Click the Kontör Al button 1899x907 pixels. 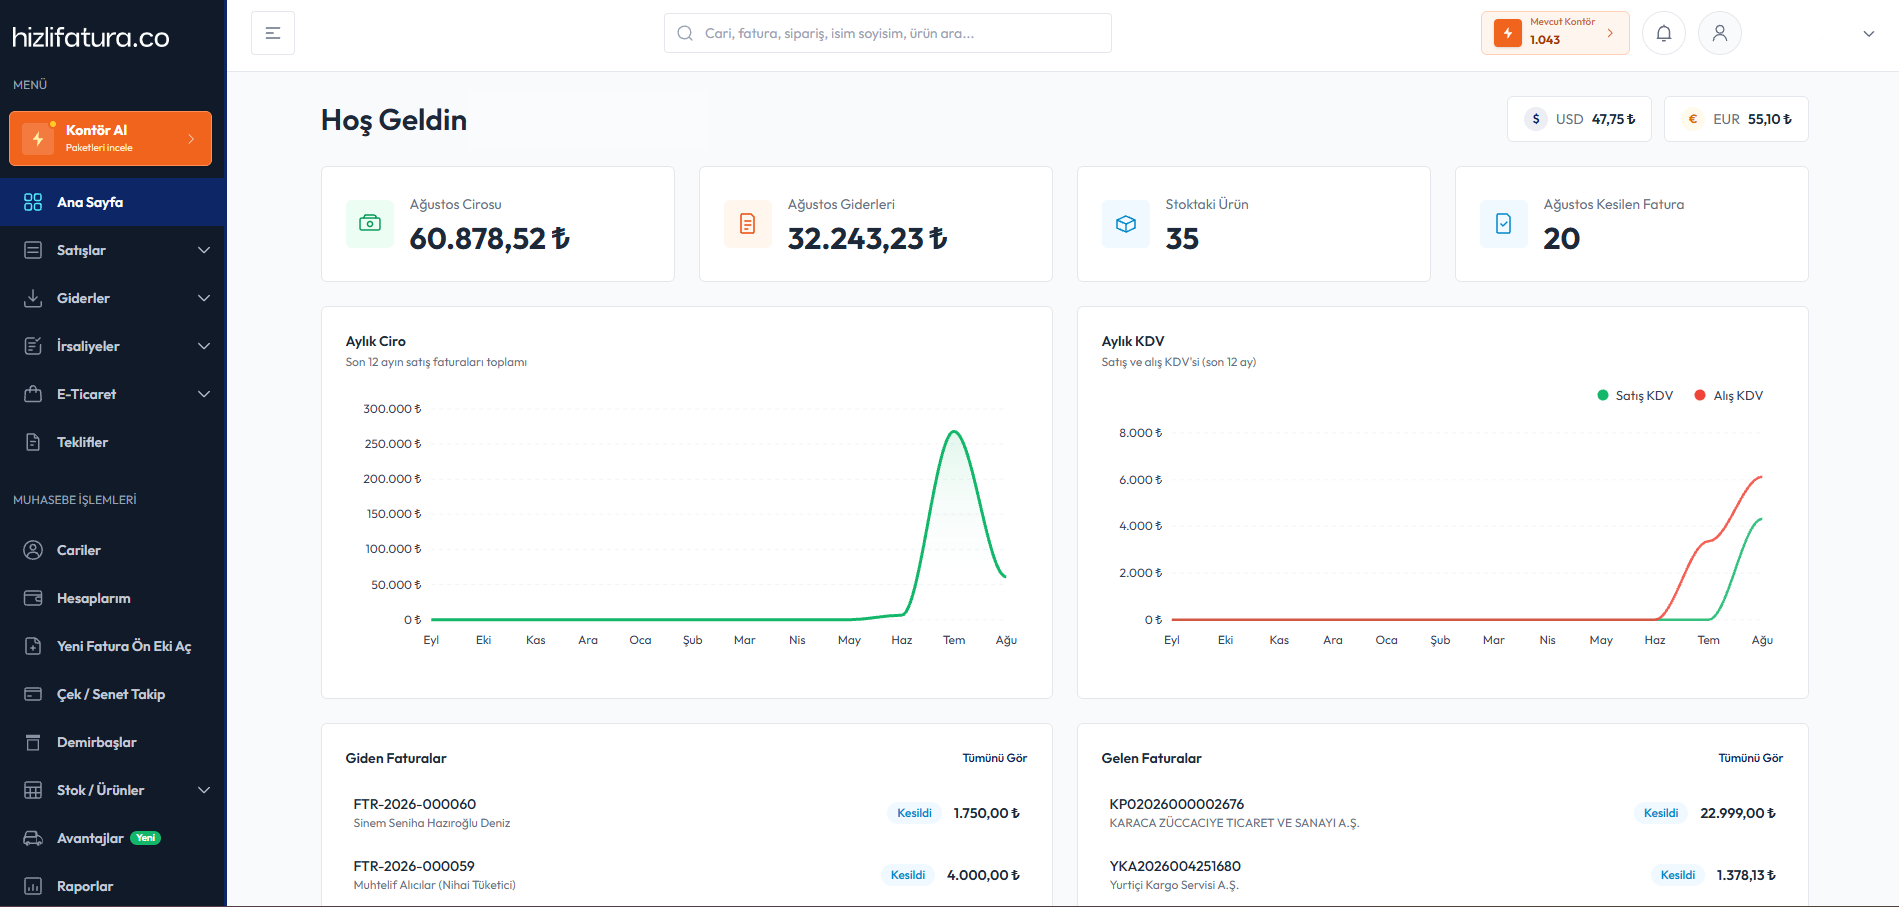point(110,138)
